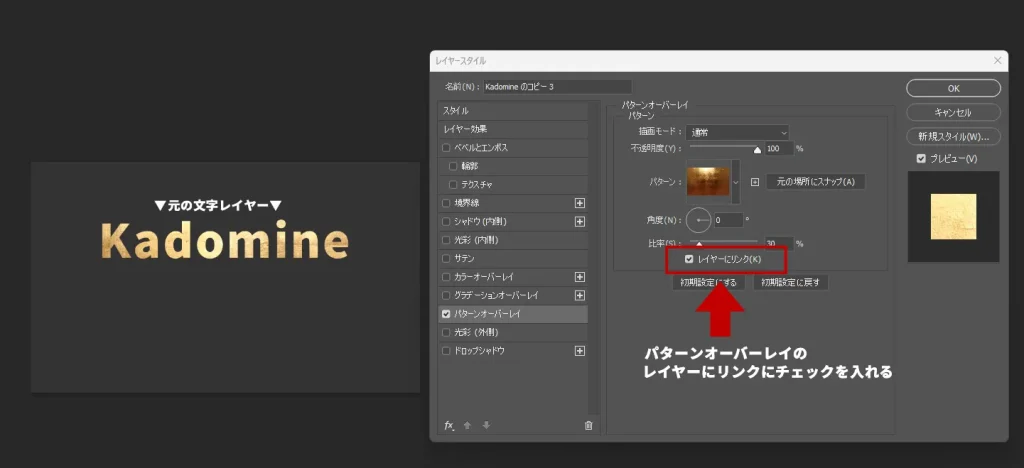
Task: Enable the ベベルとエンボス checkbox
Action: coord(446,148)
